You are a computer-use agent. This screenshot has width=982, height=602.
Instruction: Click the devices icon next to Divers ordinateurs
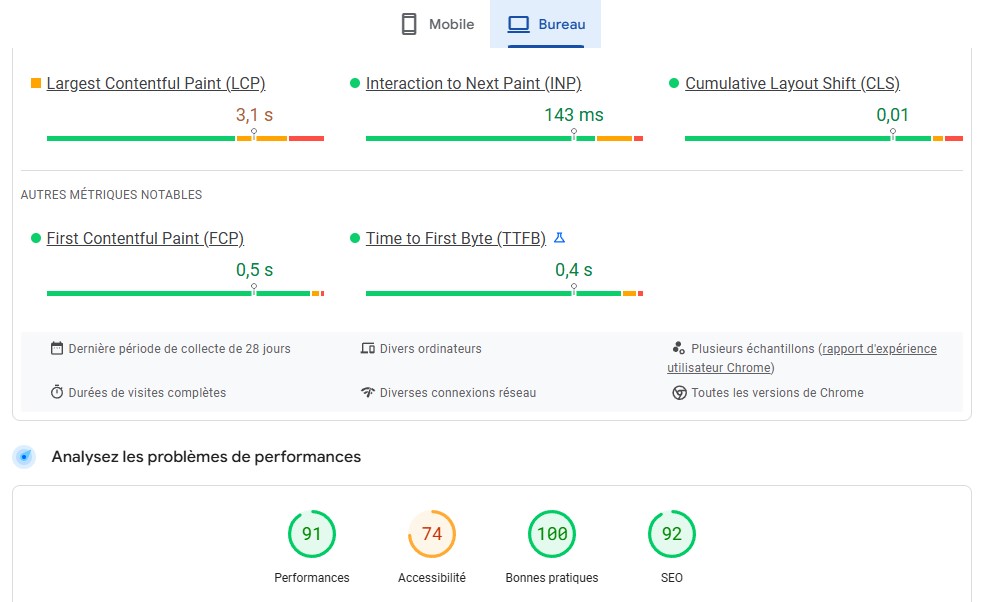pos(368,348)
